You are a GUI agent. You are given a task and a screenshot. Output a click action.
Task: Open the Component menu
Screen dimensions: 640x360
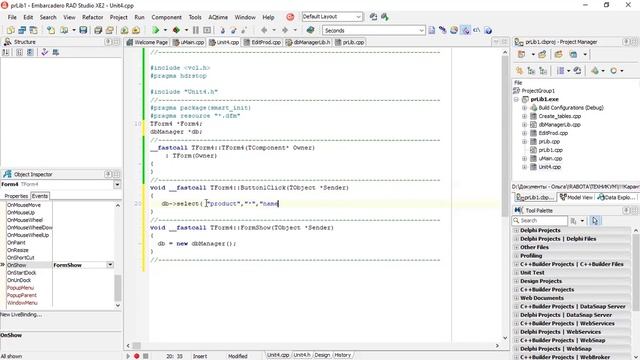167,17
